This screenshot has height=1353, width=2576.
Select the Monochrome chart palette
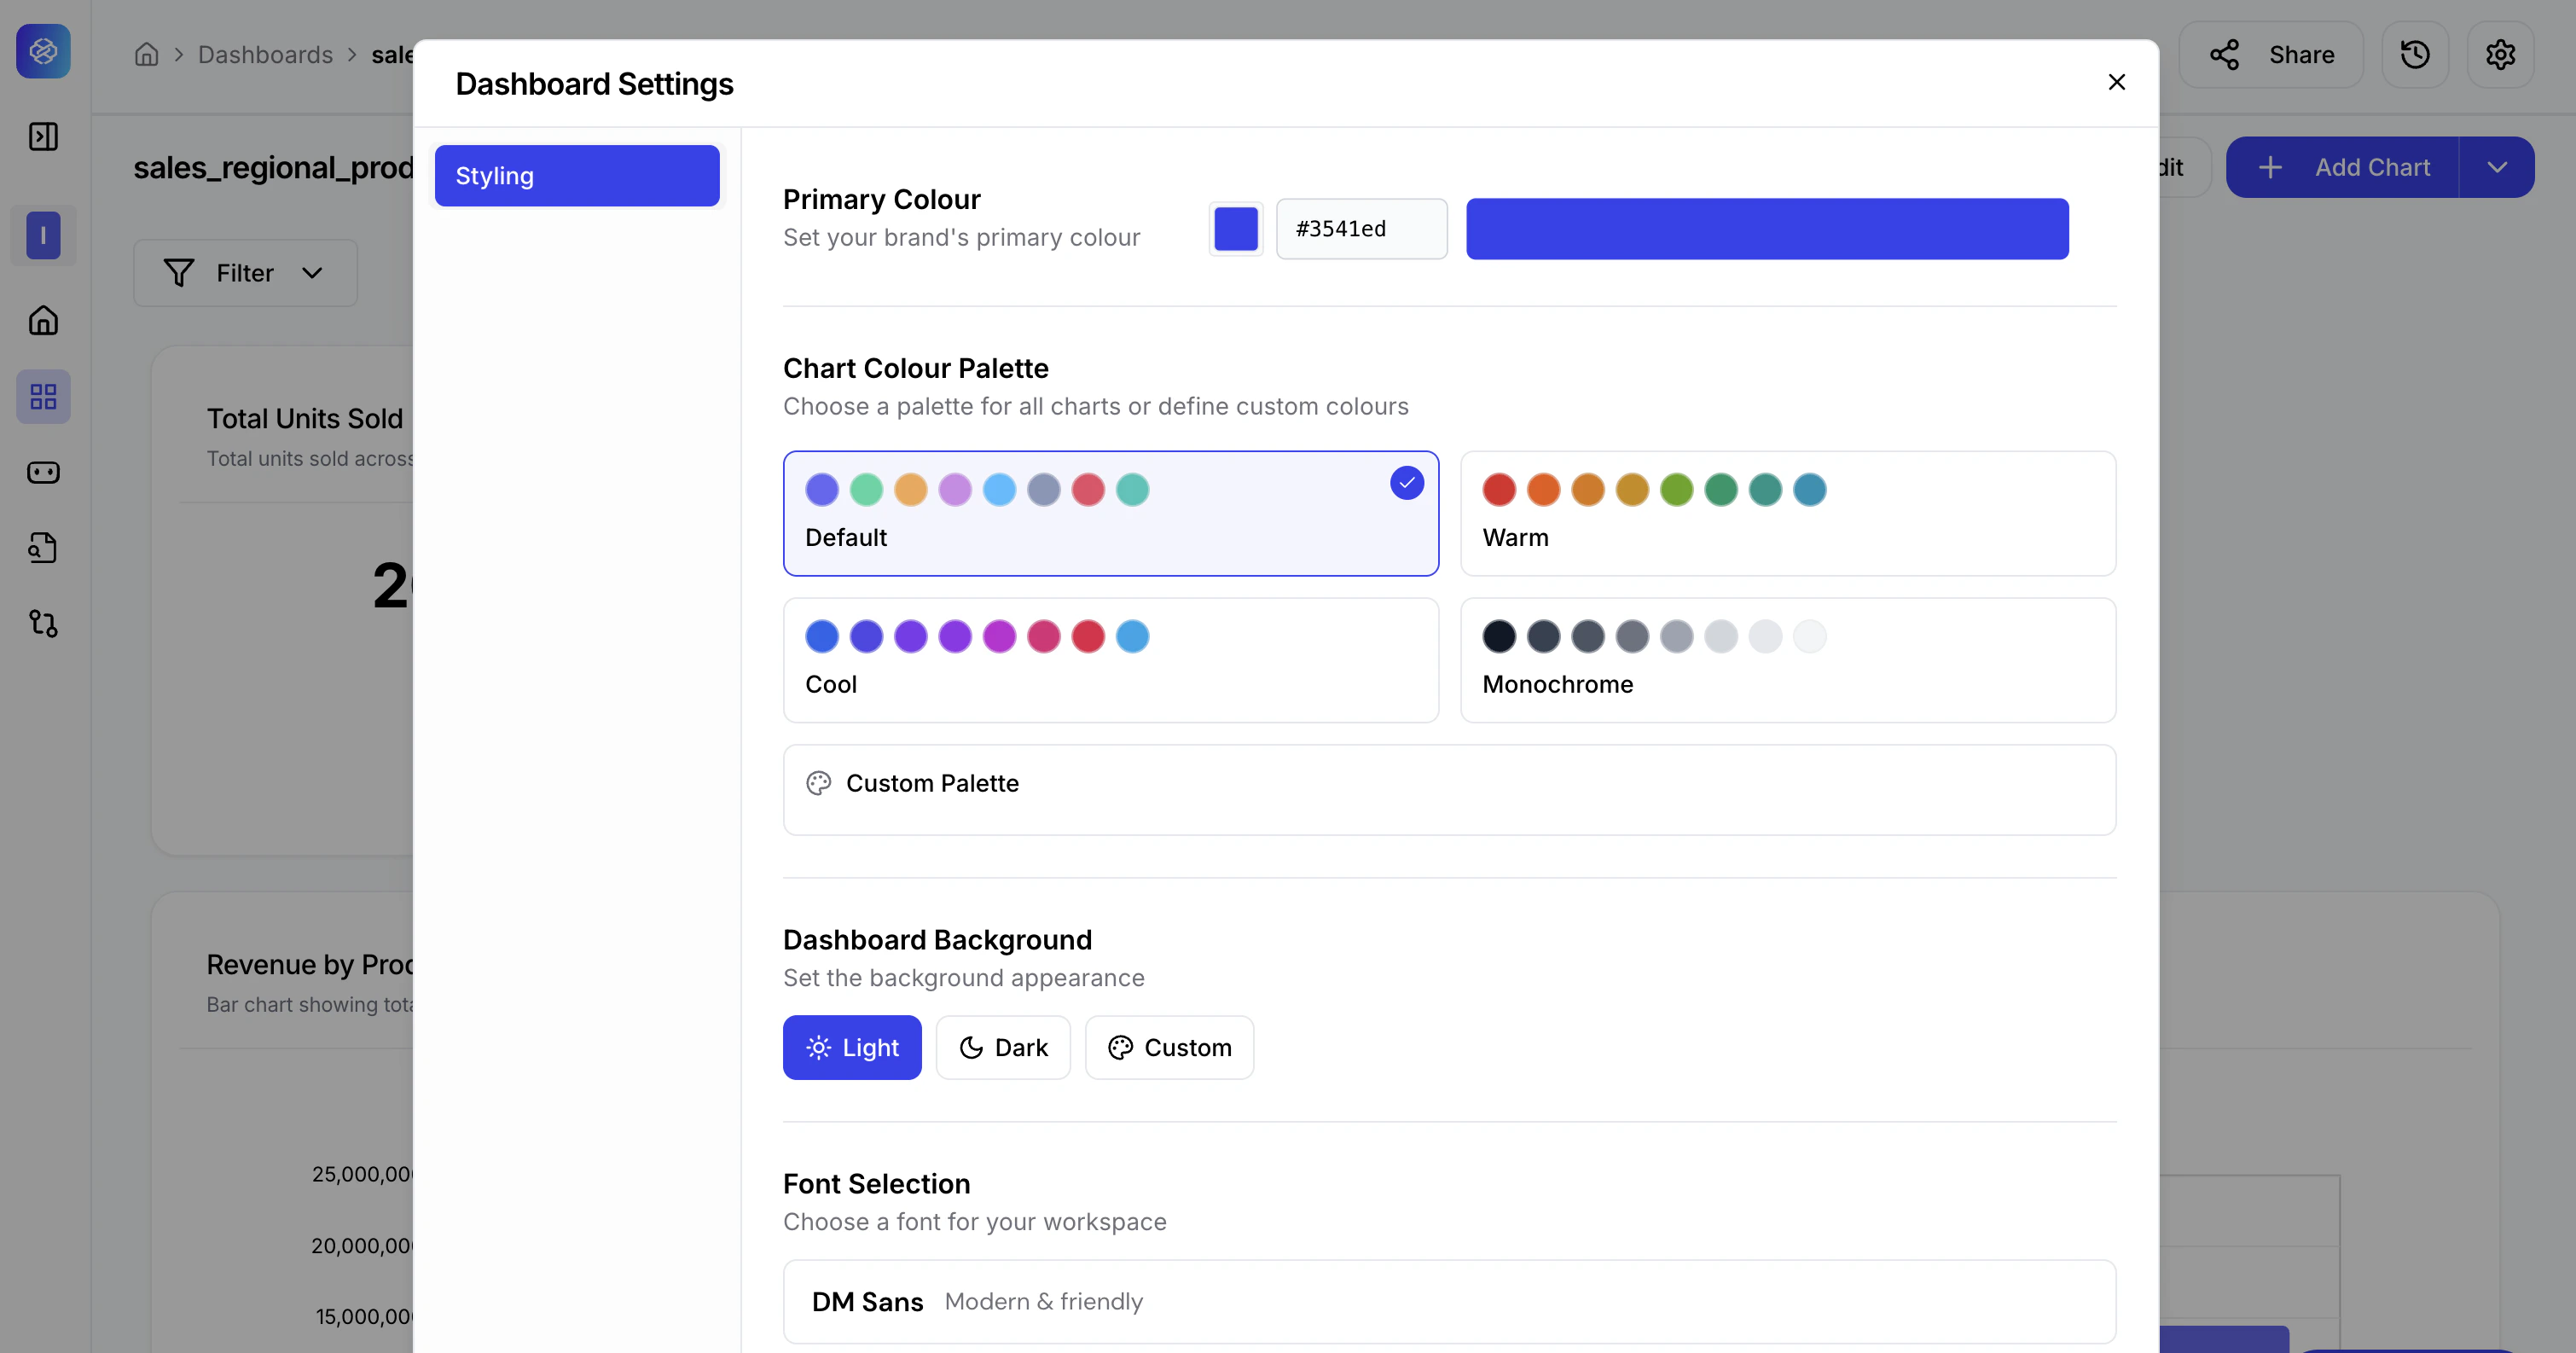(x=1788, y=660)
